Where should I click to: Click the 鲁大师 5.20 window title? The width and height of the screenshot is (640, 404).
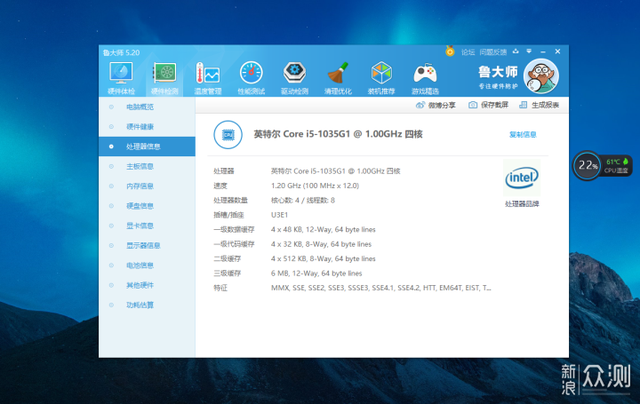point(121,53)
